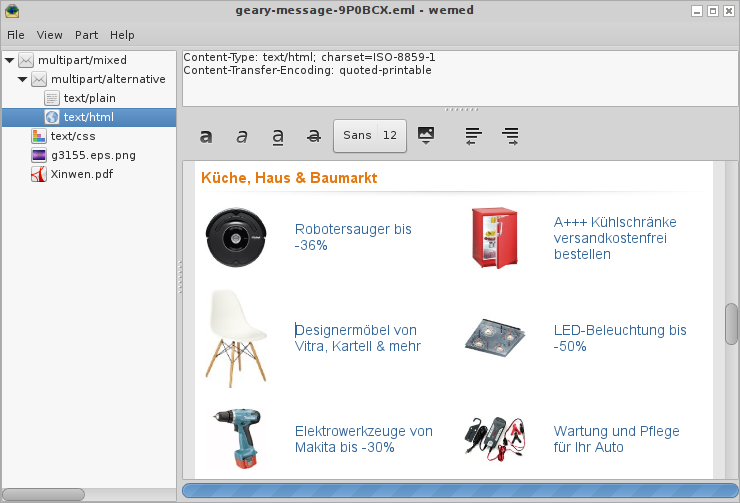Select the text/plain part
740x503 pixels.
click(x=89, y=98)
